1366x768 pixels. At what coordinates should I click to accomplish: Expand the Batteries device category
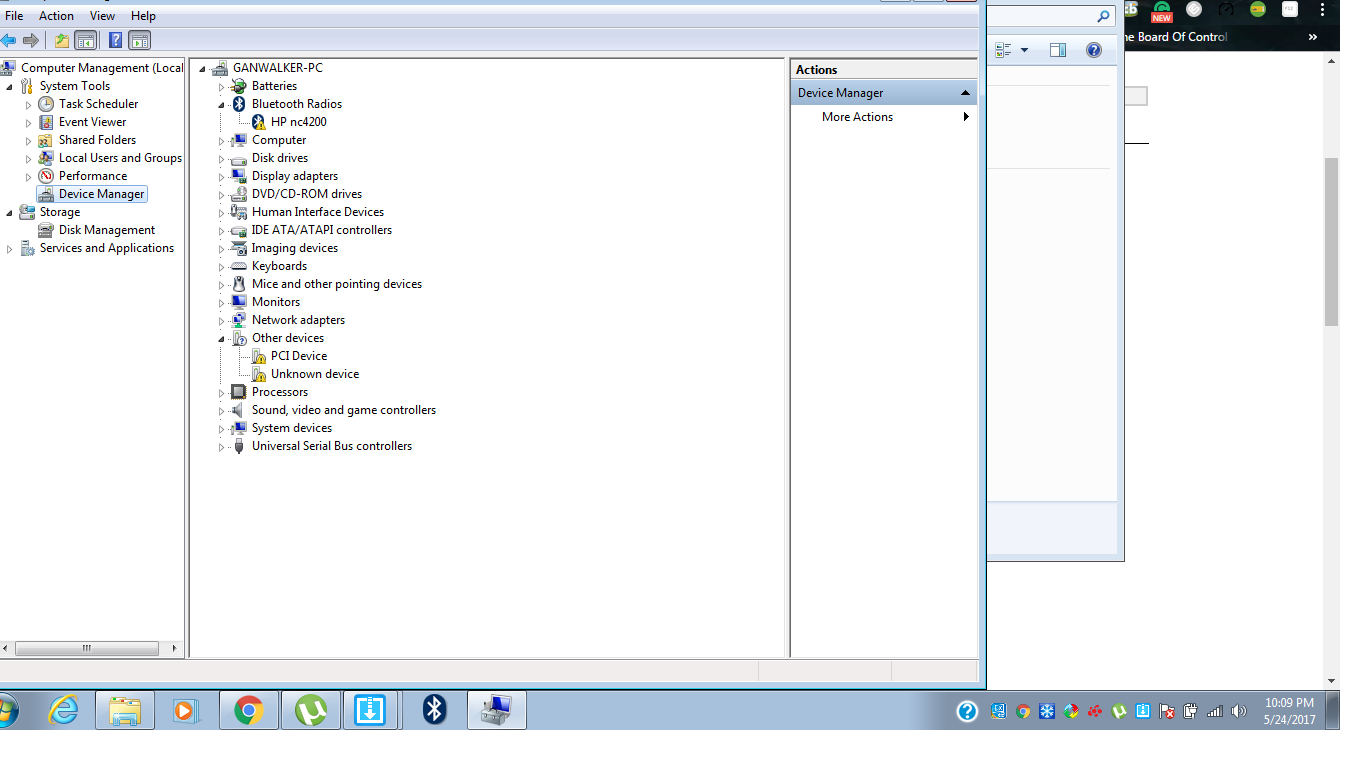point(222,86)
